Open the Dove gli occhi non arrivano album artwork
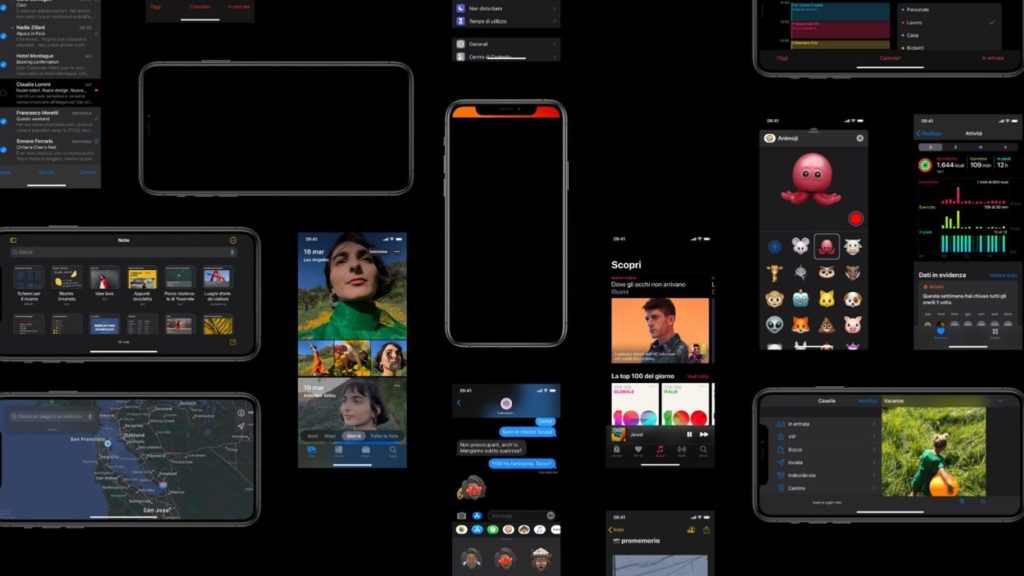 coord(660,330)
